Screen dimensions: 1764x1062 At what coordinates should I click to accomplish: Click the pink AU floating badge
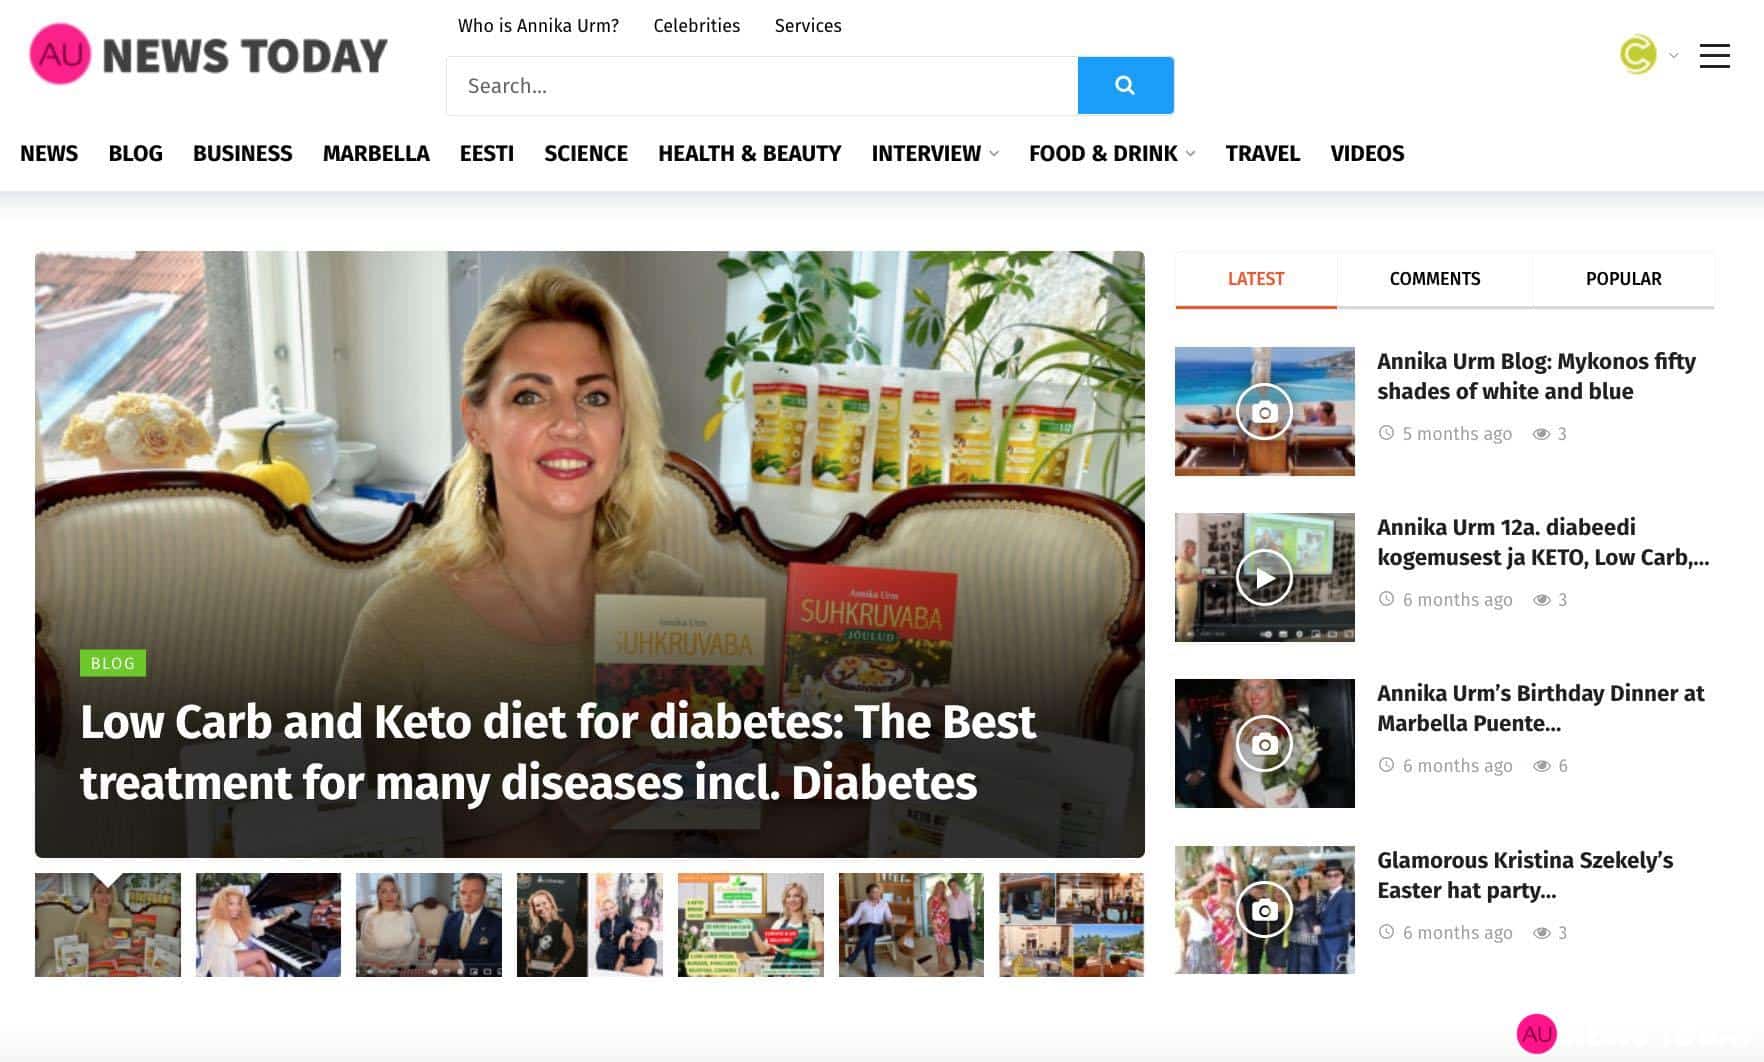(x=1537, y=1034)
